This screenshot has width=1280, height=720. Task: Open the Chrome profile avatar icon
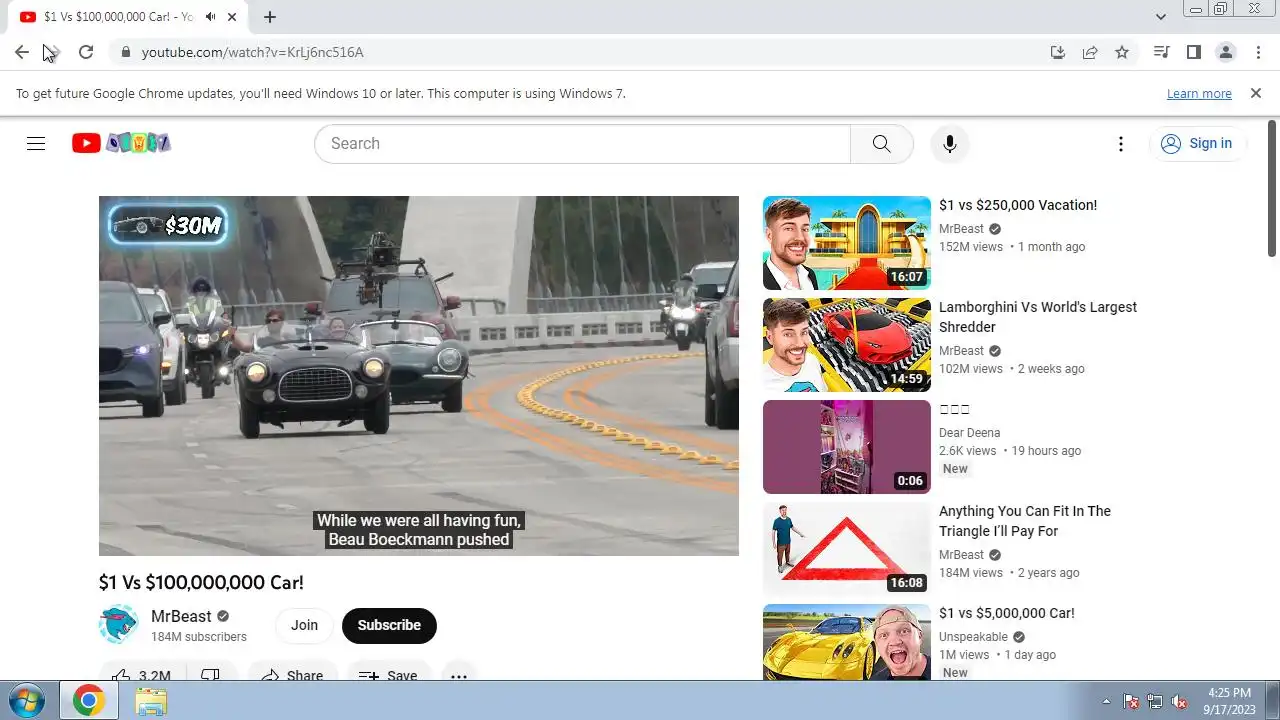[1225, 52]
